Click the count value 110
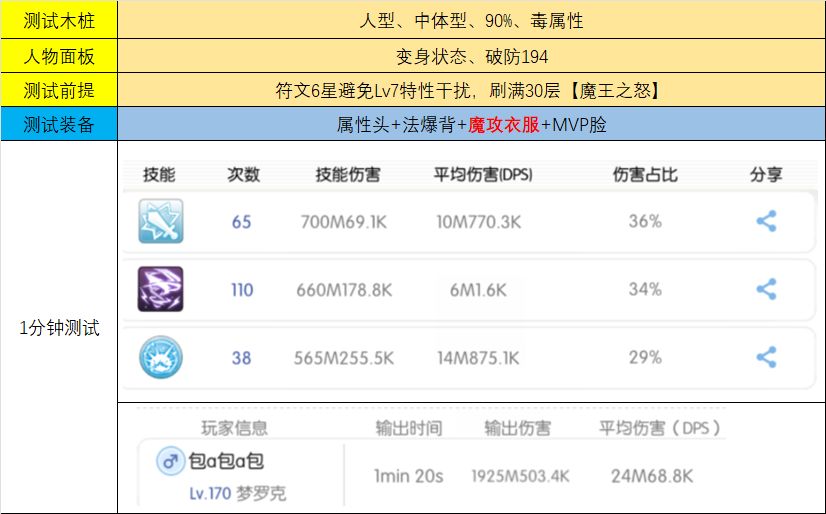 [242, 290]
